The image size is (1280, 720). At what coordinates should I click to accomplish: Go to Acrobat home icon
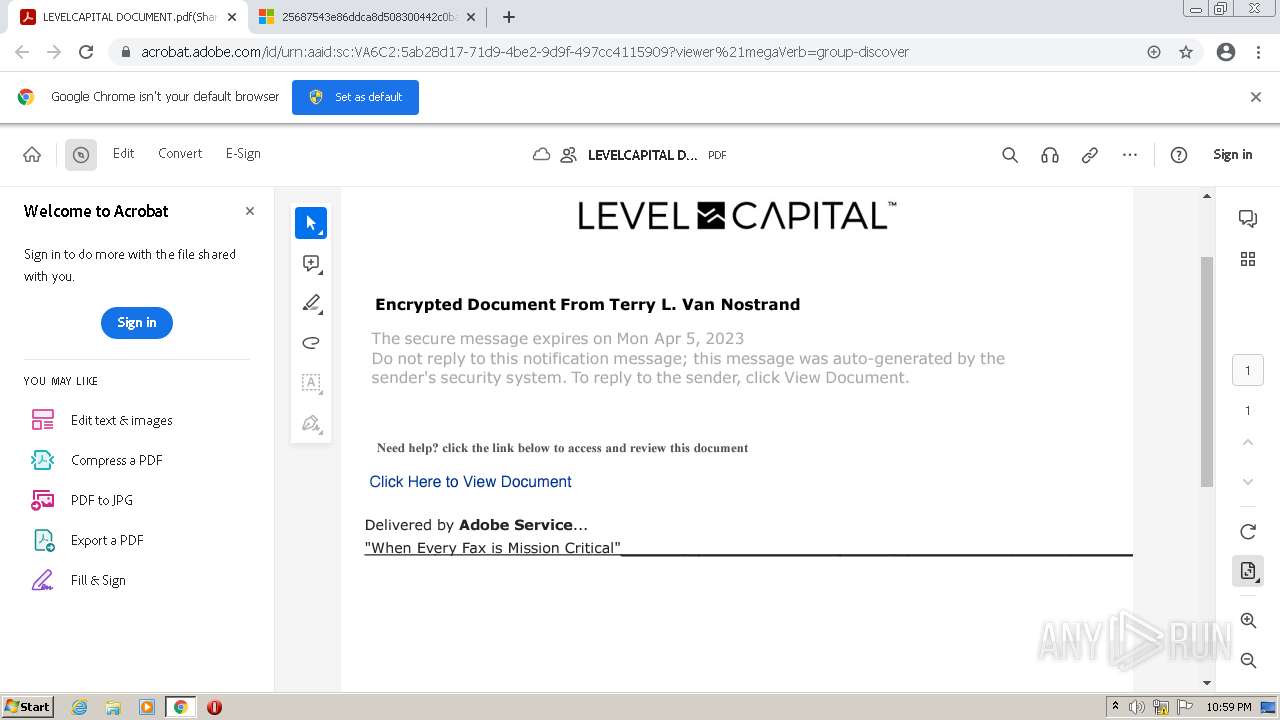coord(32,154)
